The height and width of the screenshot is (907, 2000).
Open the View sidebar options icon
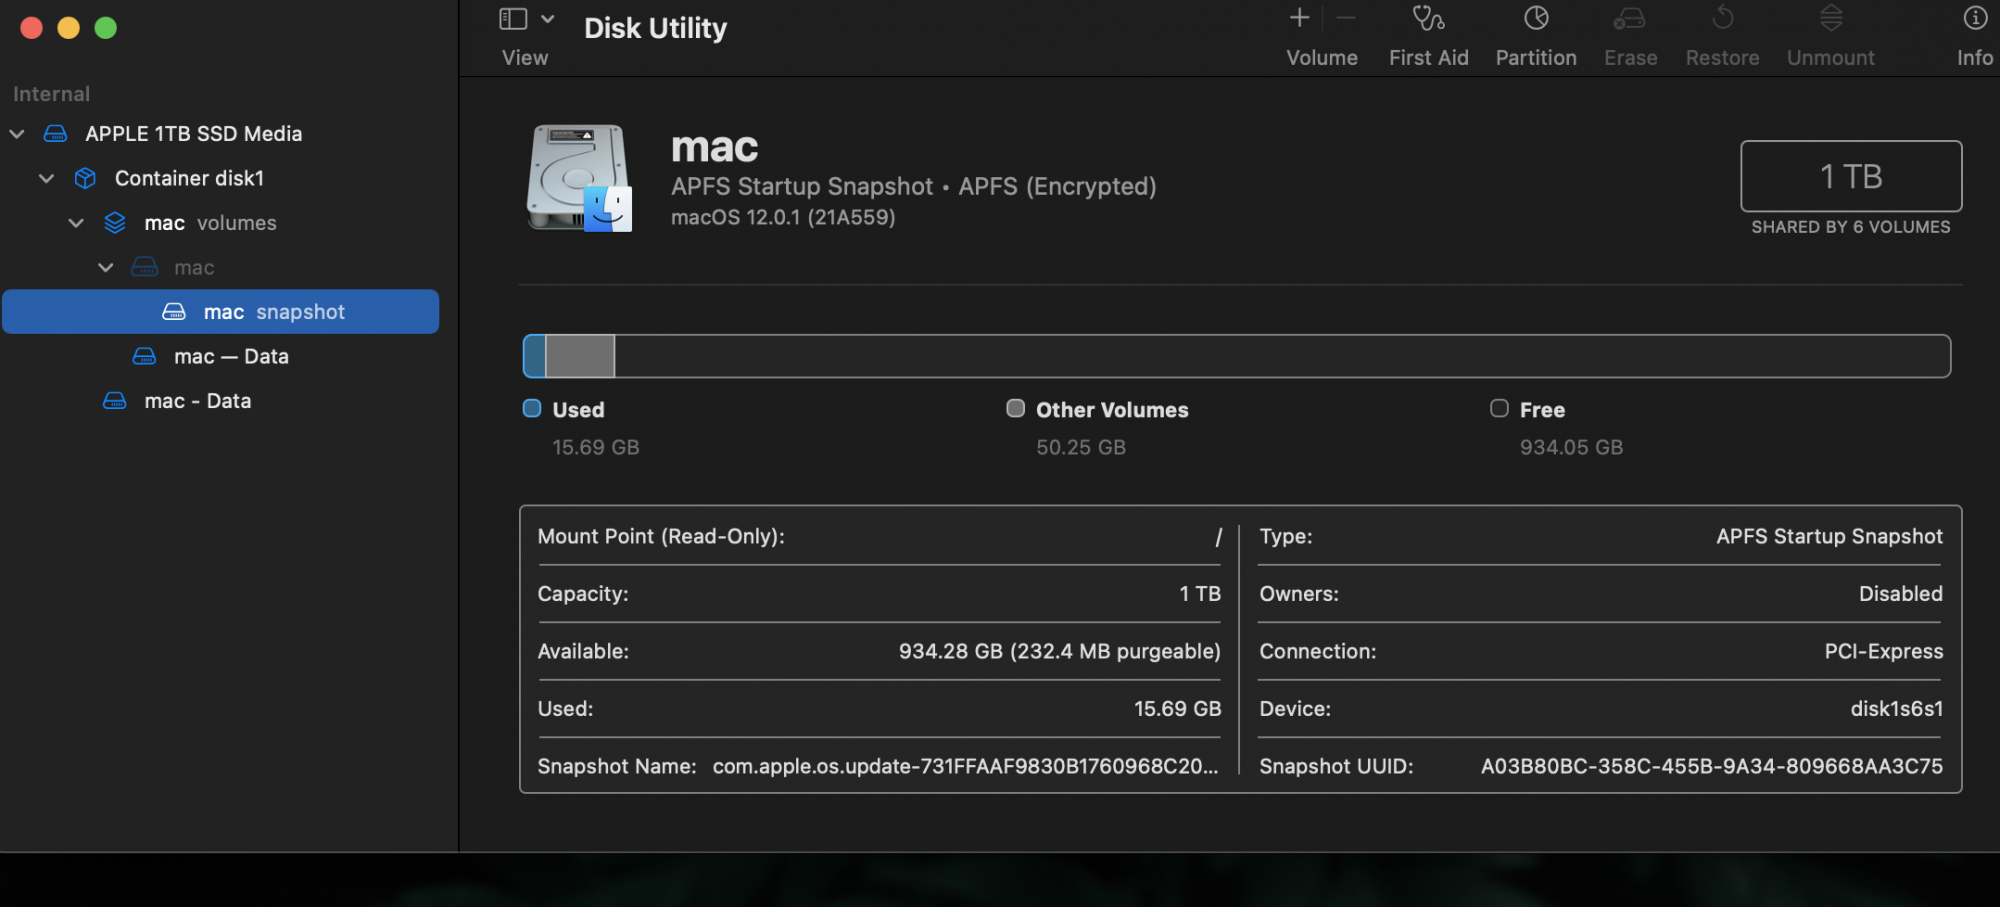point(513,19)
